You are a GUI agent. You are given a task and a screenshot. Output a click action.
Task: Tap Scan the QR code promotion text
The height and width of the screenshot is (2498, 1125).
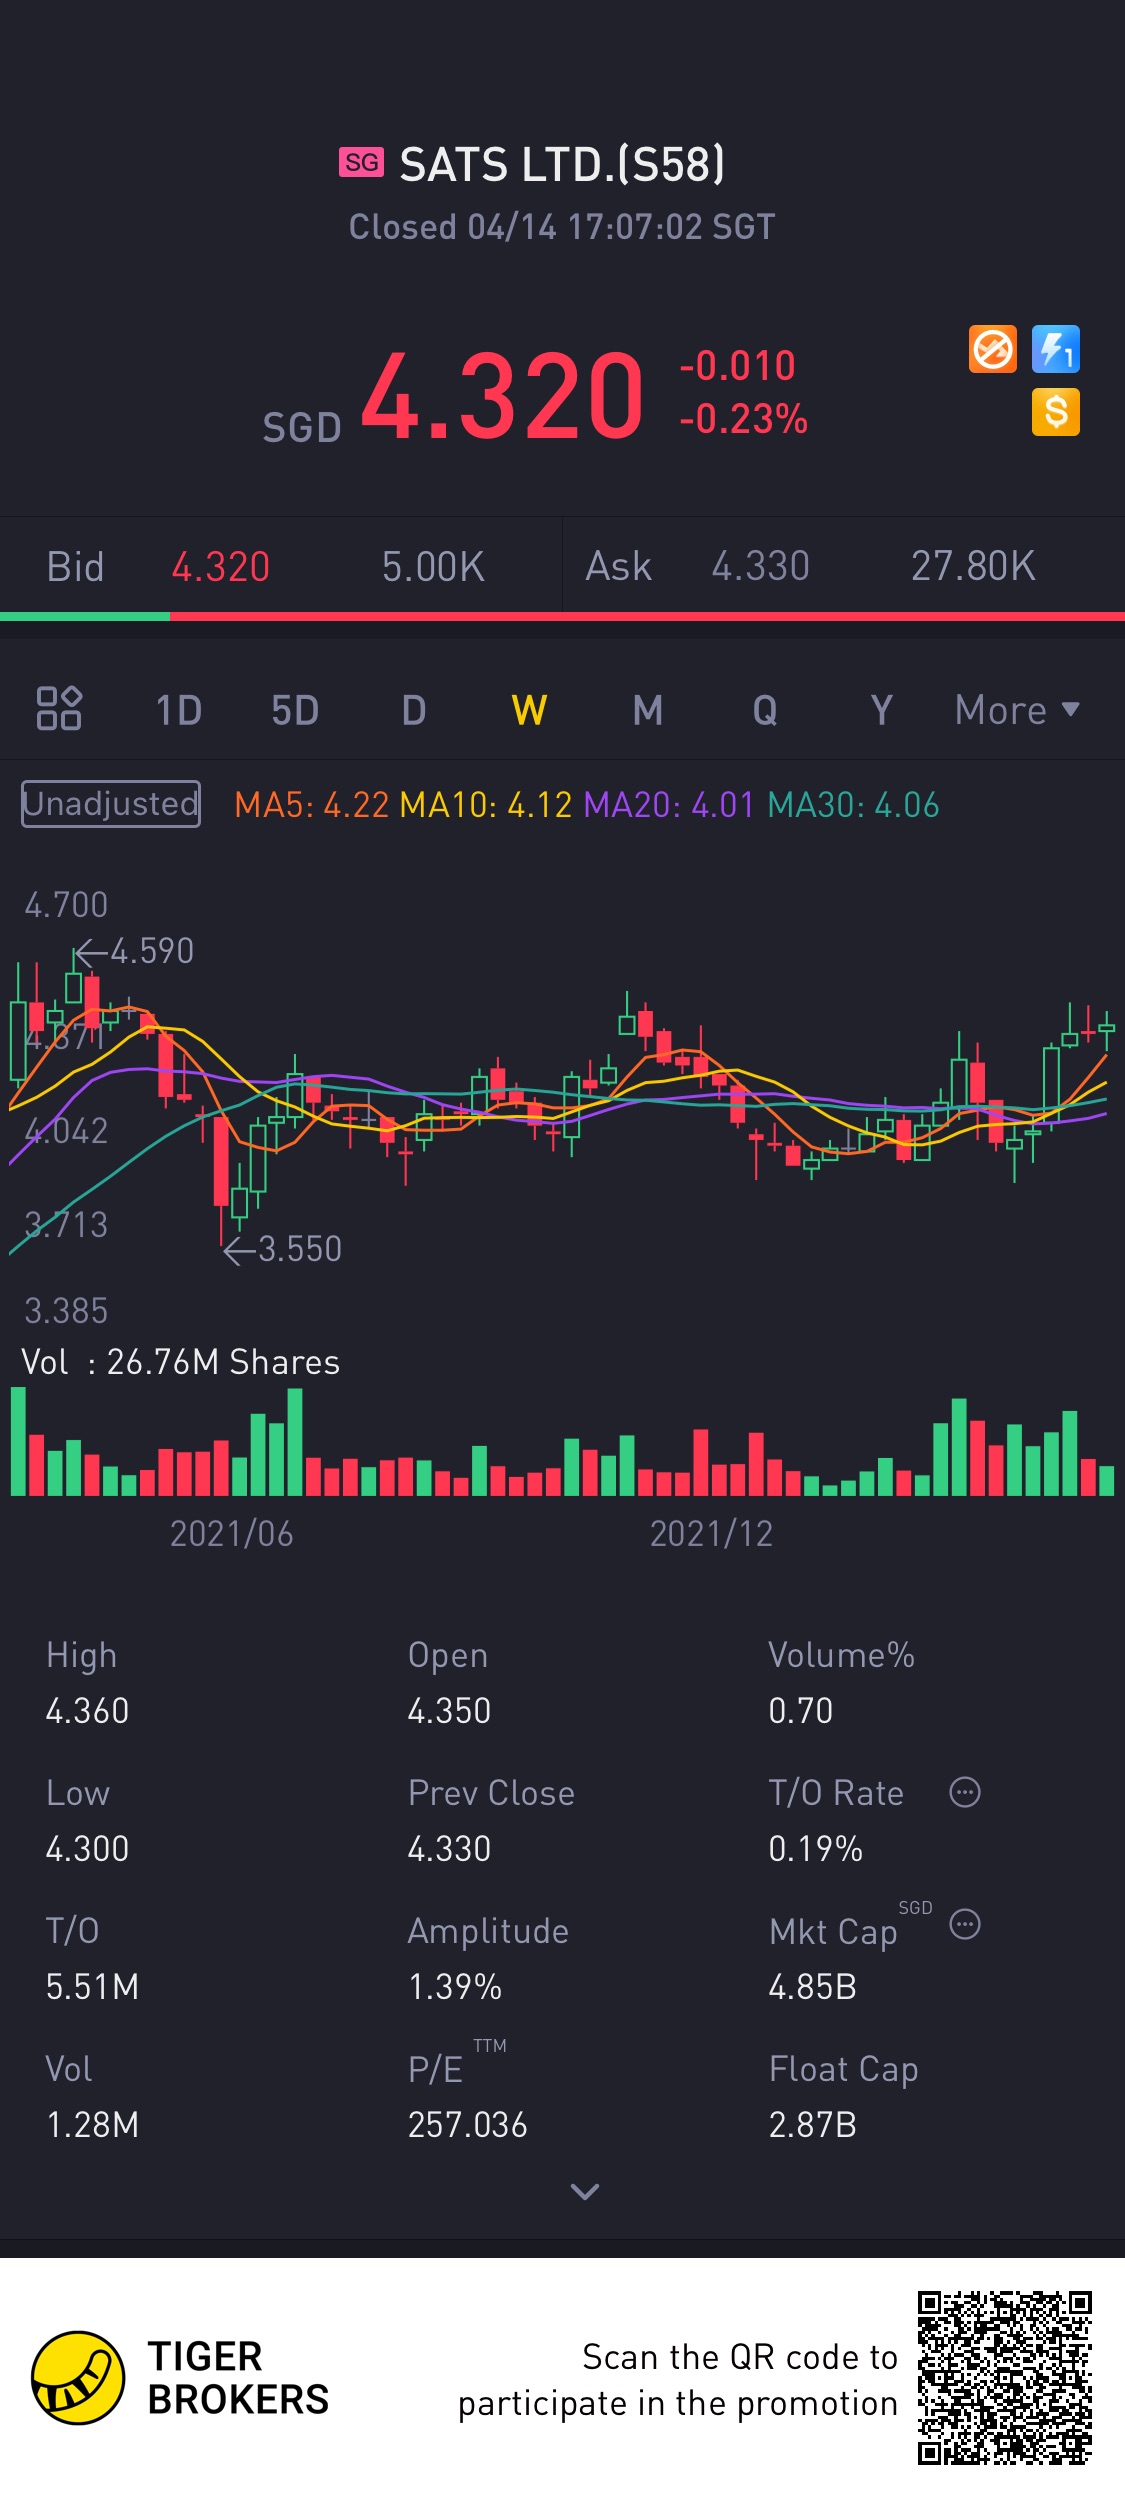[678, 2380]
